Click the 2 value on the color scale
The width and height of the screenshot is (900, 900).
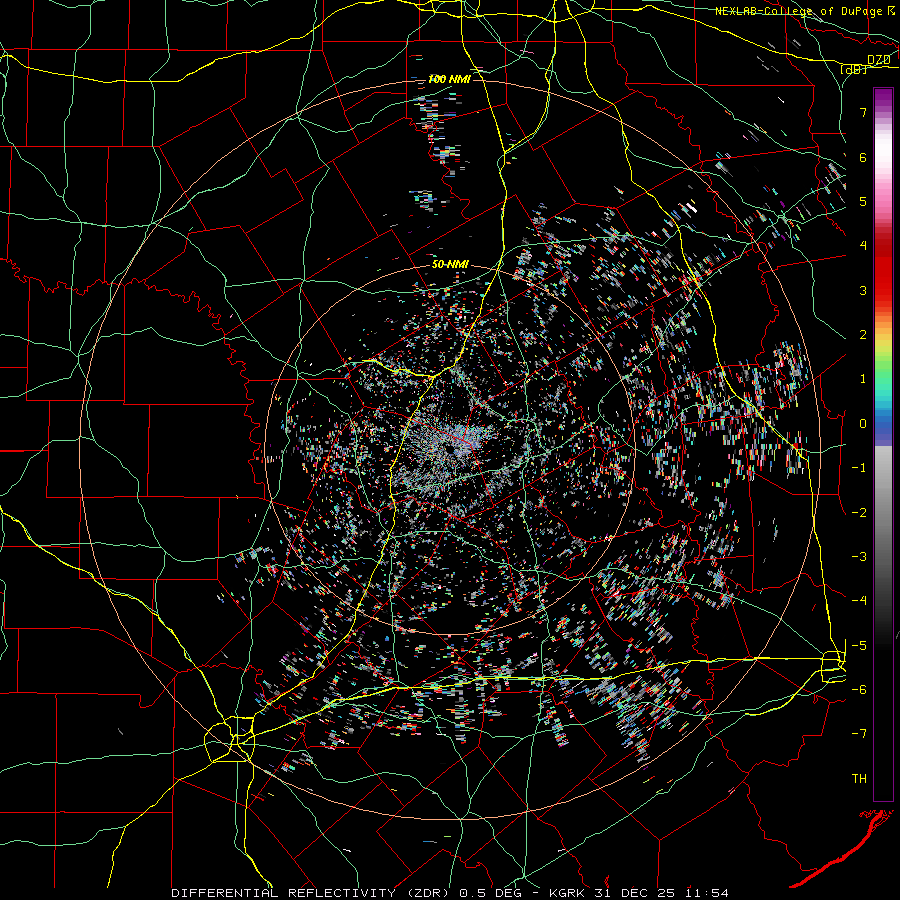pyautogui.click(x=863, y=335)
